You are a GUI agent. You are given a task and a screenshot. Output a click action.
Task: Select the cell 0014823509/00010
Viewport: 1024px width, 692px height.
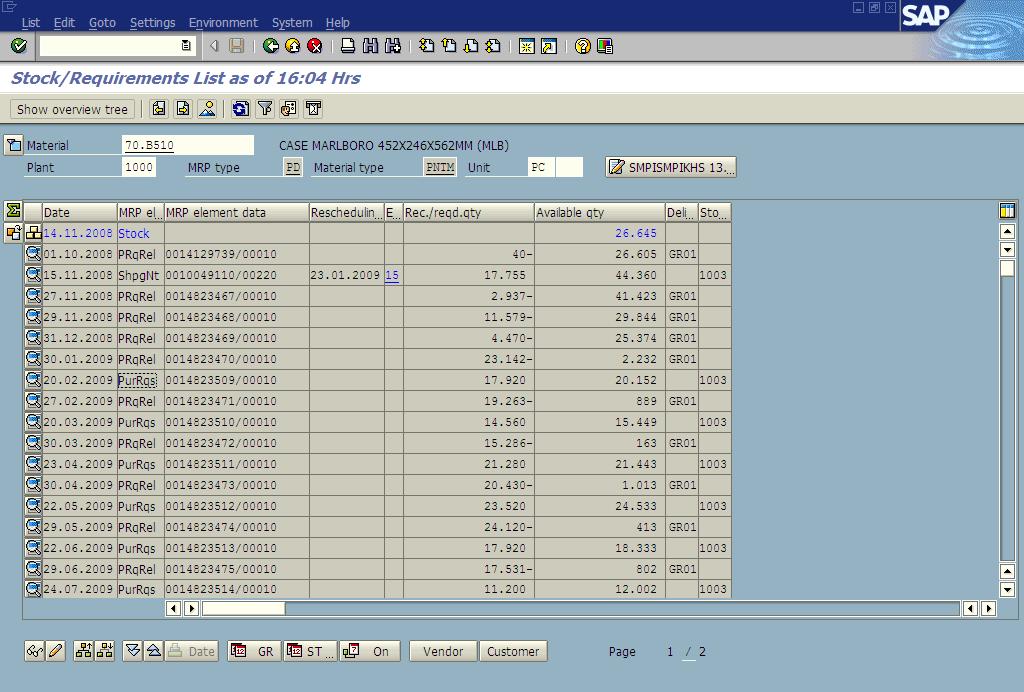coord(236,380)
